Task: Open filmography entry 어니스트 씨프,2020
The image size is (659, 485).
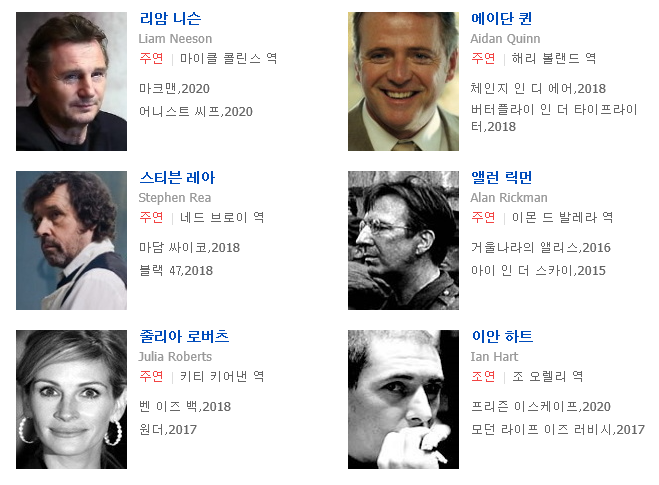Action: (x=196, y=112)
